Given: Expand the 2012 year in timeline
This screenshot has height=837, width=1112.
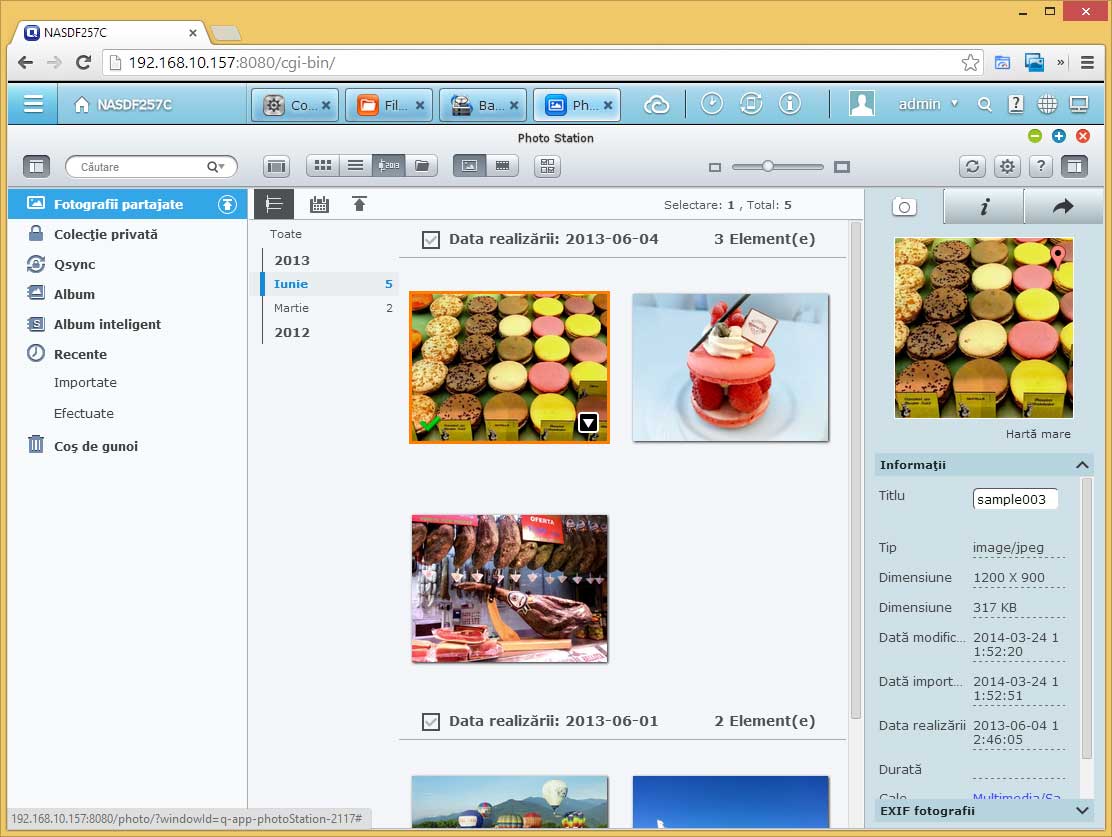Looking at the screenshot, I should click(x=291, y=332).
